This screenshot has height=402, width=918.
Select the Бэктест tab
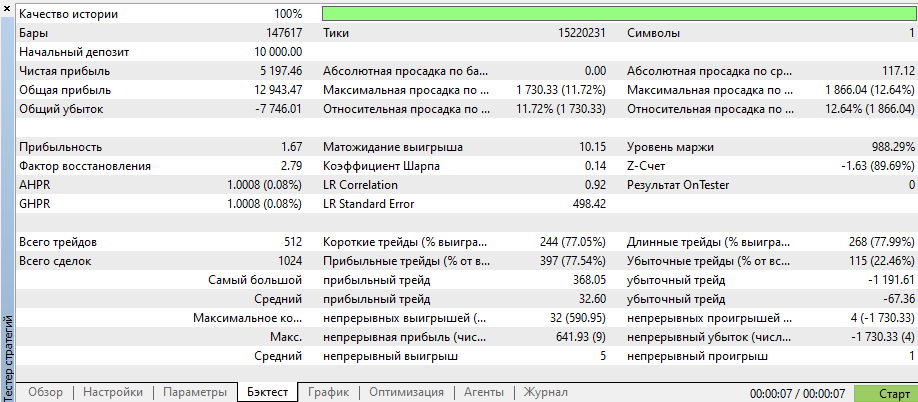click(268, 392)
